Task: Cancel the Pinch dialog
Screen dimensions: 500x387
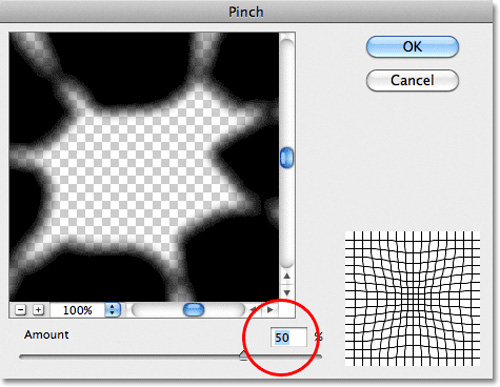Action: tap(412, 80)
